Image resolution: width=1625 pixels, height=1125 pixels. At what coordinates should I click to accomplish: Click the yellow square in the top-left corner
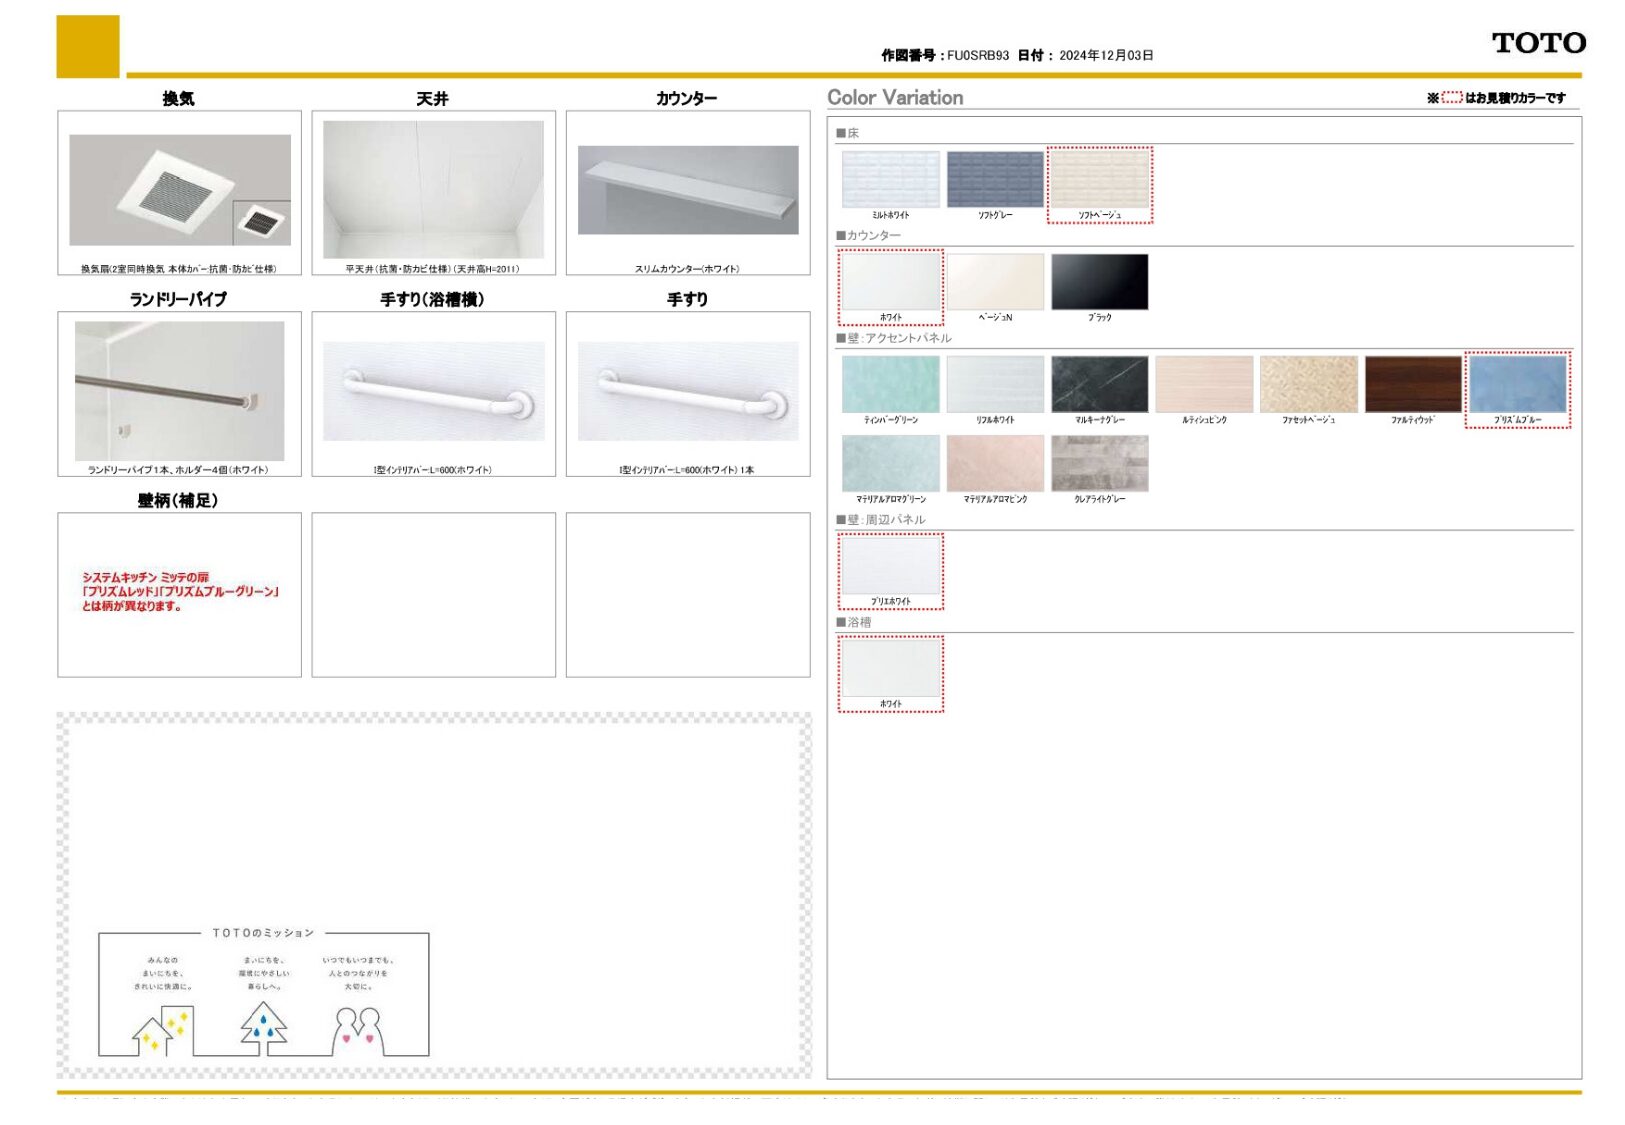click(x=88, y=46)
